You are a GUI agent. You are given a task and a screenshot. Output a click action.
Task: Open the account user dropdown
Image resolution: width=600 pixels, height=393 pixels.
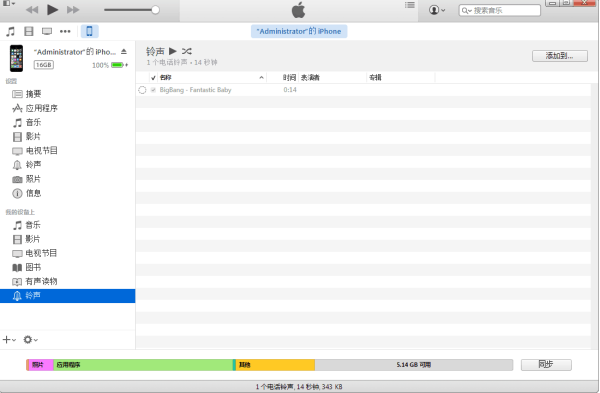437,10
